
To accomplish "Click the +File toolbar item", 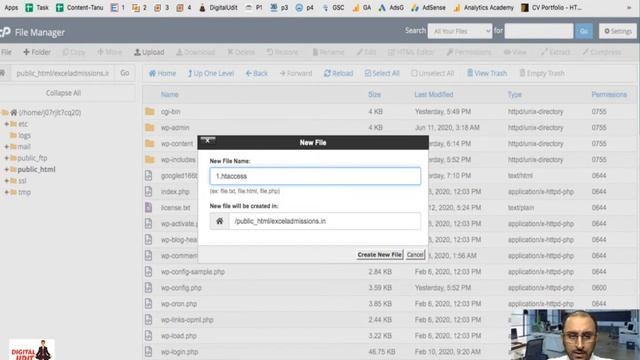I will pos(6,52).
